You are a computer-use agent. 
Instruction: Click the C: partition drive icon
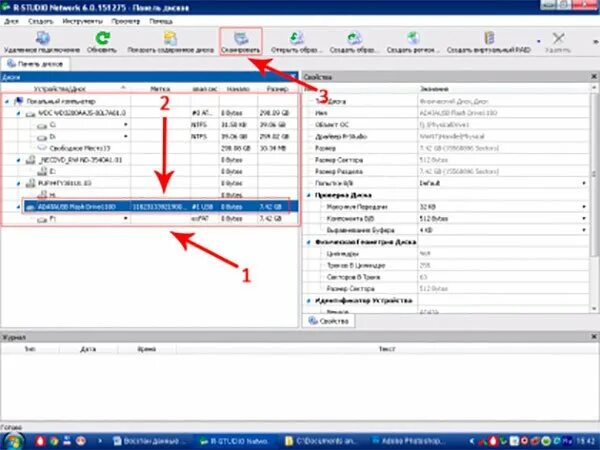(42, 126)
